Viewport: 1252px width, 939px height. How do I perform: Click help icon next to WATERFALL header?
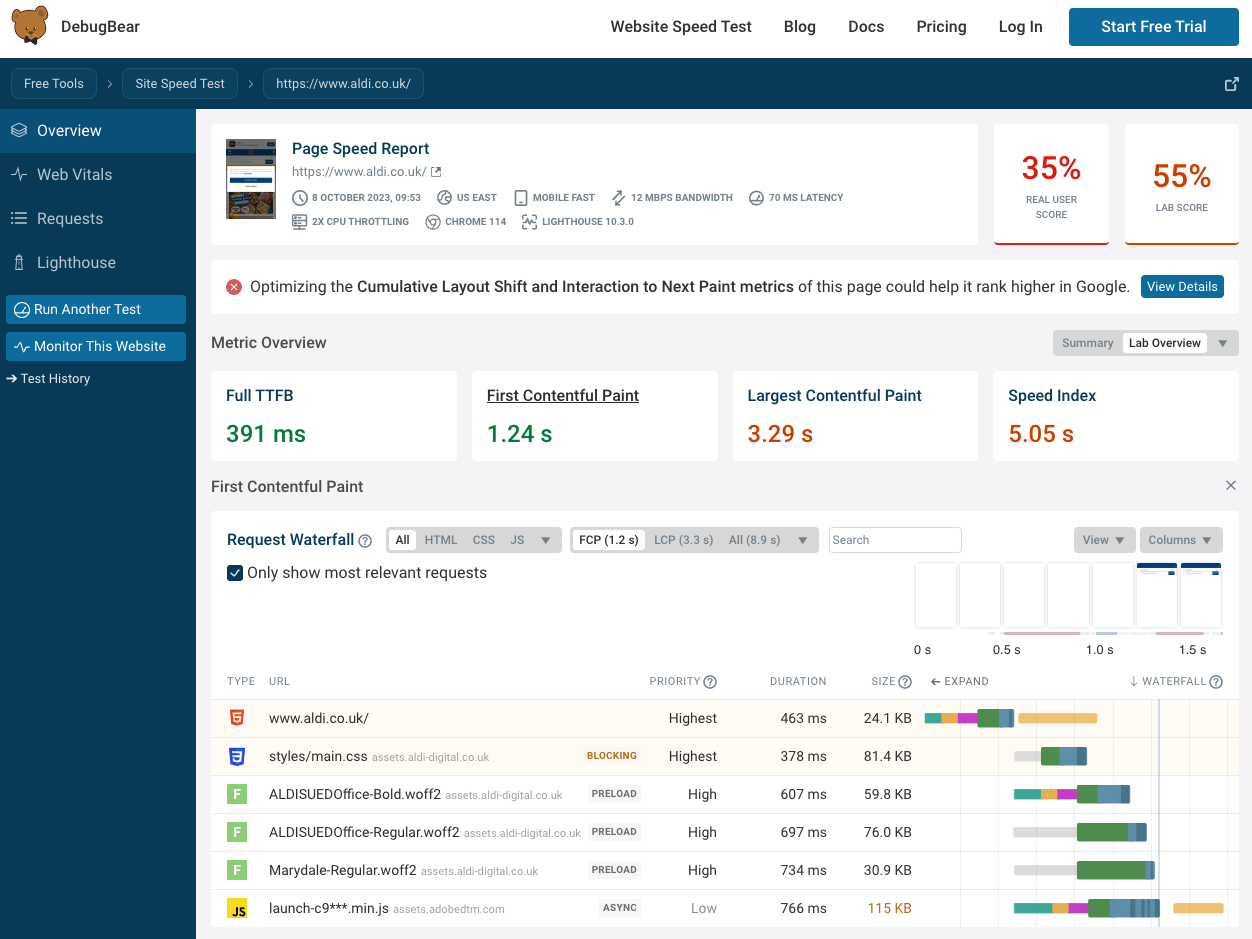pyautogui.click(x=1216, y=682)
